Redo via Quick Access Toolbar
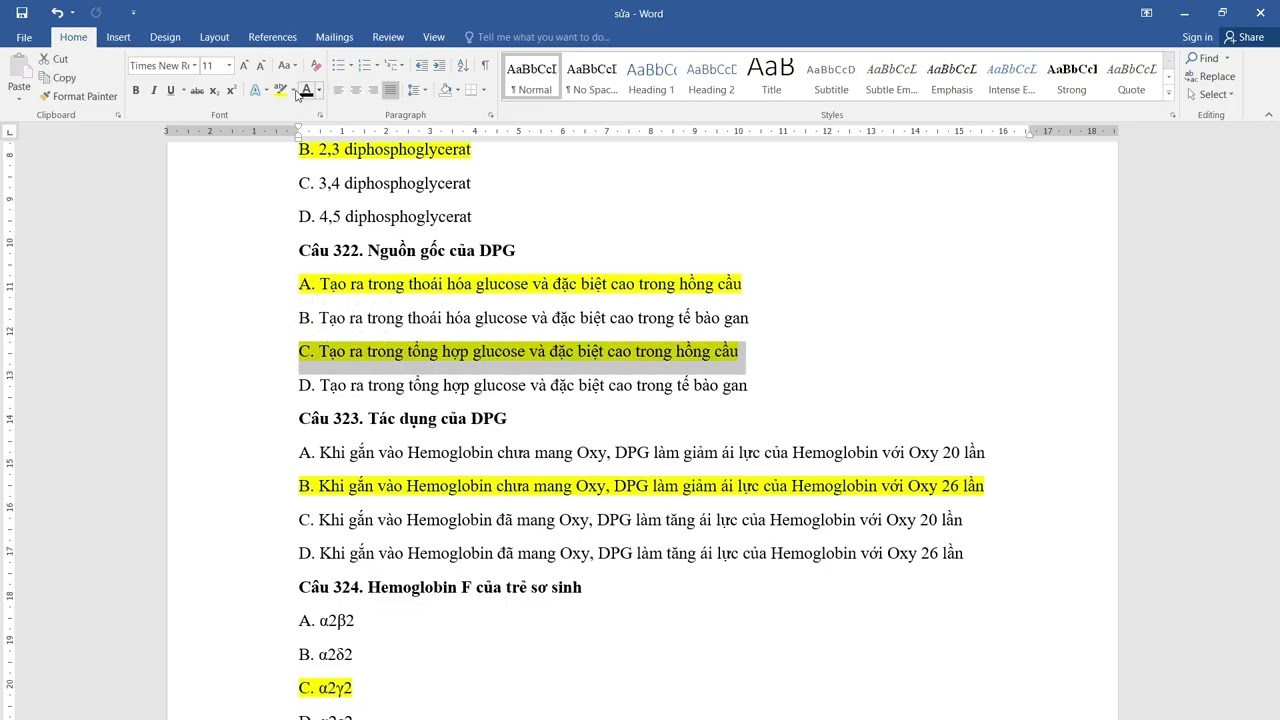This screenshot has height=720, width=1280. pos(96,13)
